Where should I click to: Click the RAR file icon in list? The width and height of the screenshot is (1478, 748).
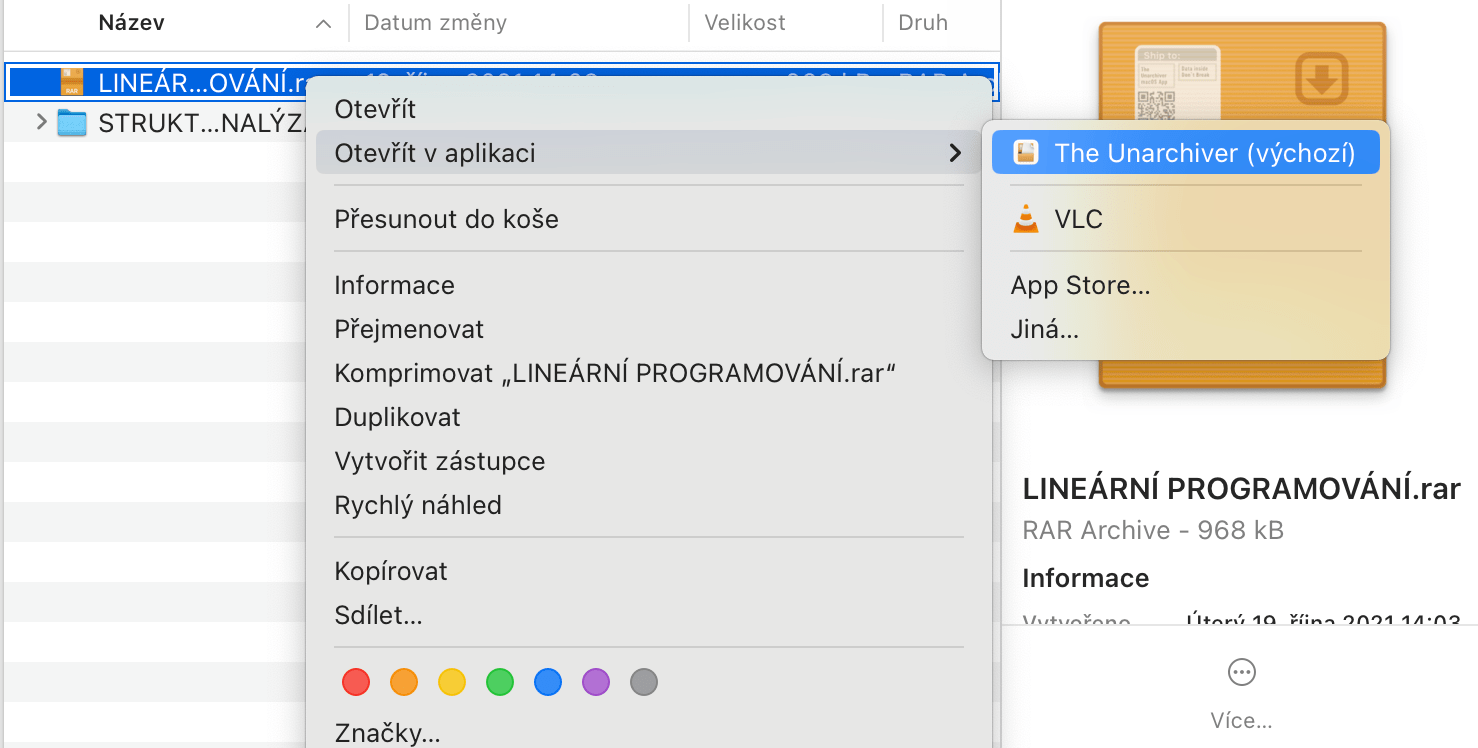tap(72, 82)
